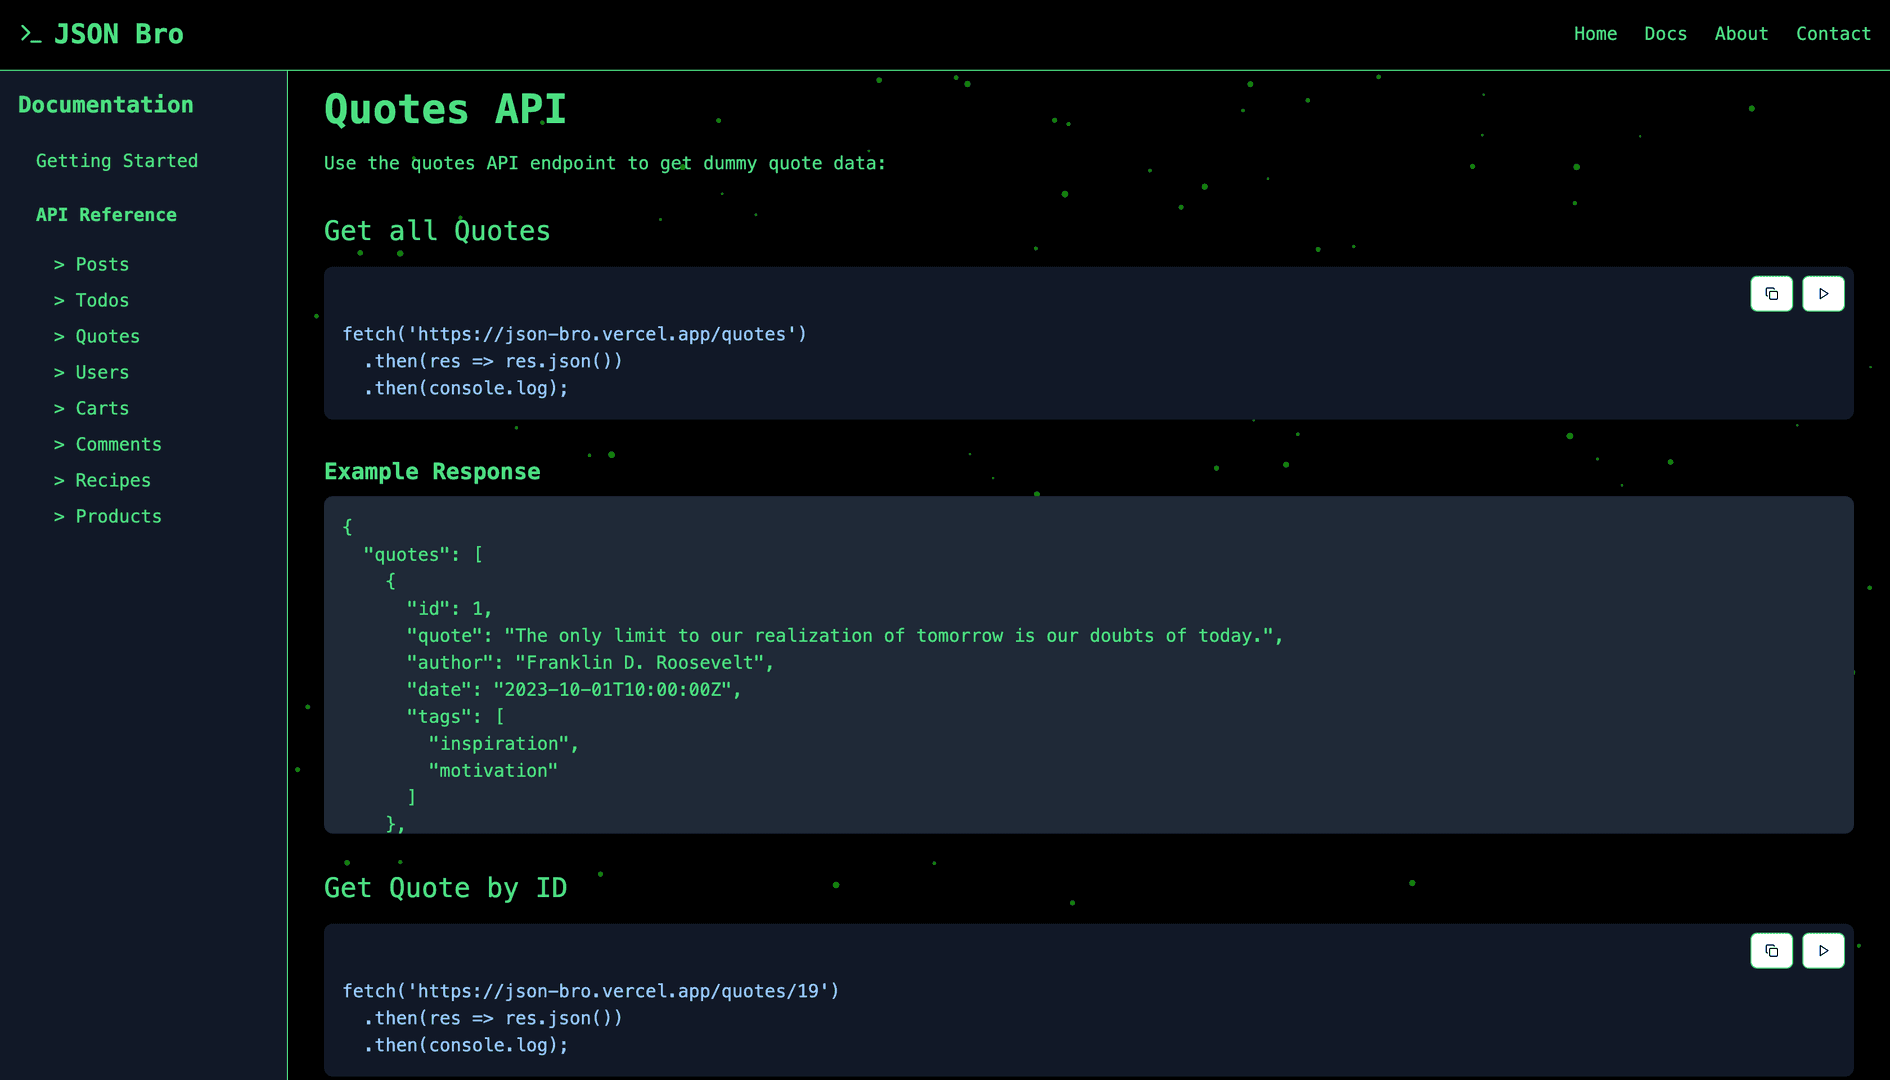Run the Get all Quotes fetch example
The height and width of the screenshot is (1080, 1890).
click(1823, 293)
